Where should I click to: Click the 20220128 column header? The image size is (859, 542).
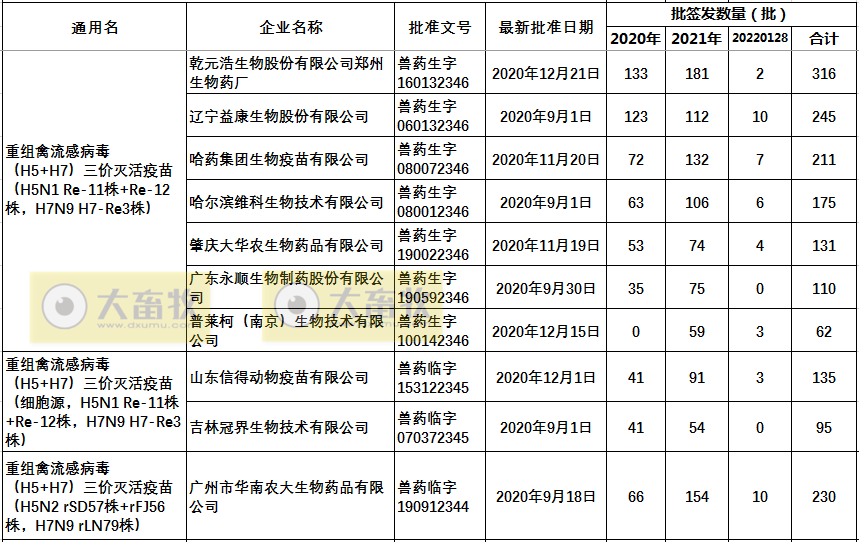click(759, 39)
